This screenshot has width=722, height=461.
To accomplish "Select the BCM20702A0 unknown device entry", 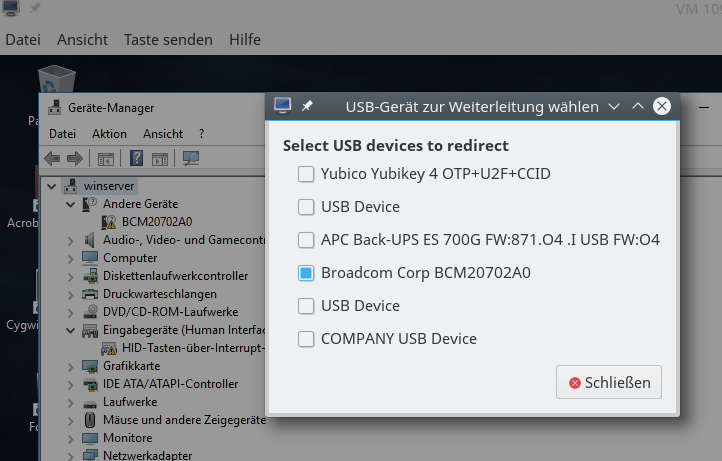I will tap(157, 222).
